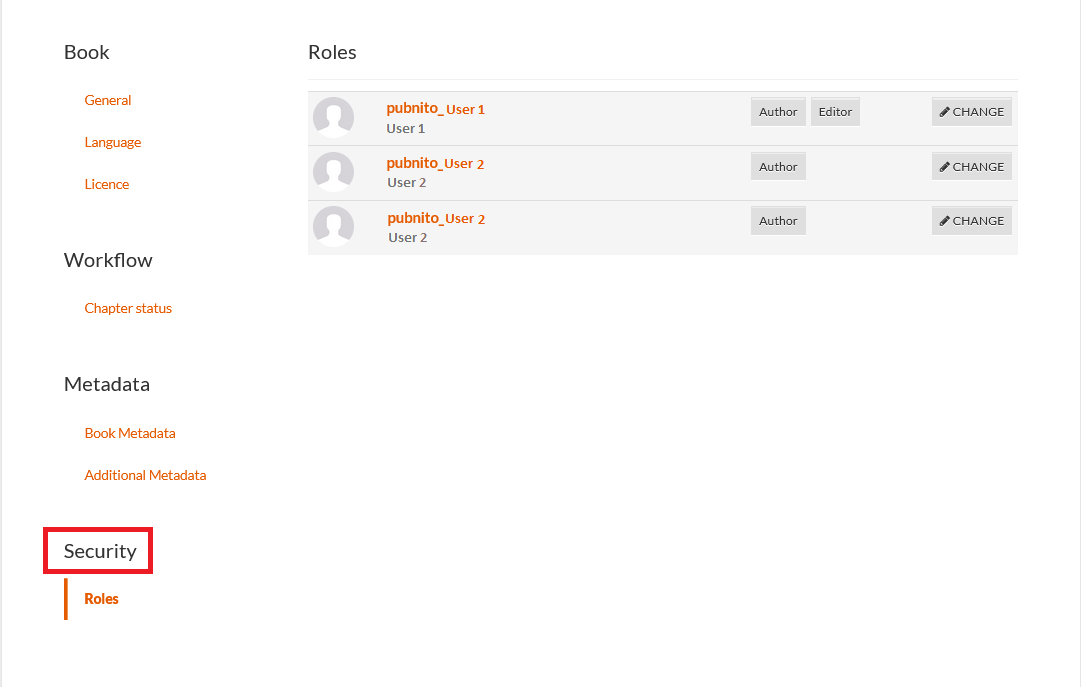Image resolution: width=1086 pixels, height=691 pixels.
Task: Click the Author badge in the last row
Action: click(778, 221)
